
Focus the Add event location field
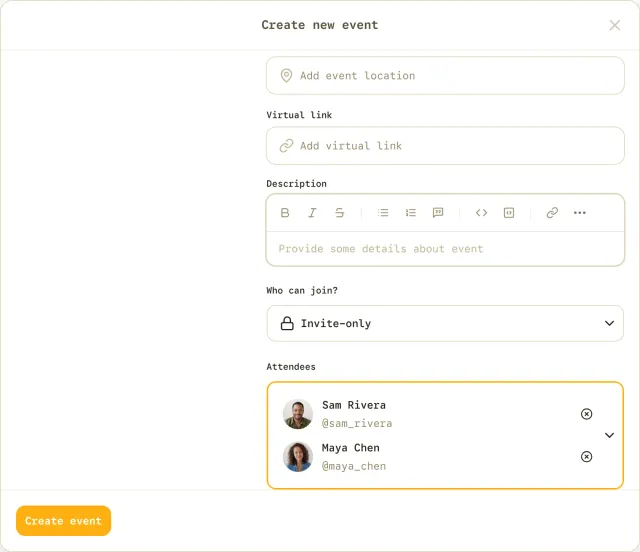pyautogui.click(x=445, y=76)
